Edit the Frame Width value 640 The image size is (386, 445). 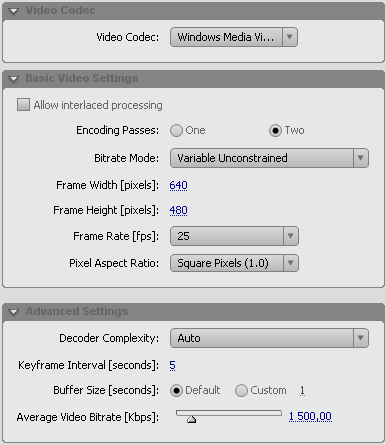pos(178,185)
